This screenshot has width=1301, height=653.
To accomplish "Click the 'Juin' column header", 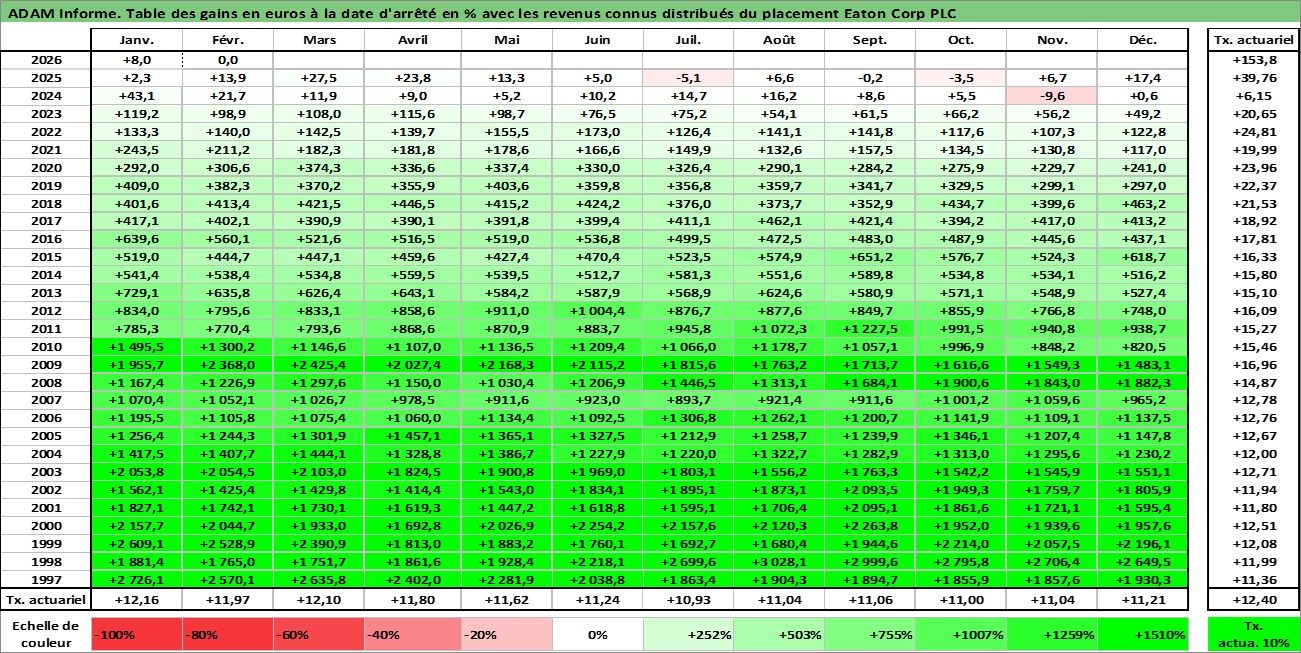I will point(597,40).
